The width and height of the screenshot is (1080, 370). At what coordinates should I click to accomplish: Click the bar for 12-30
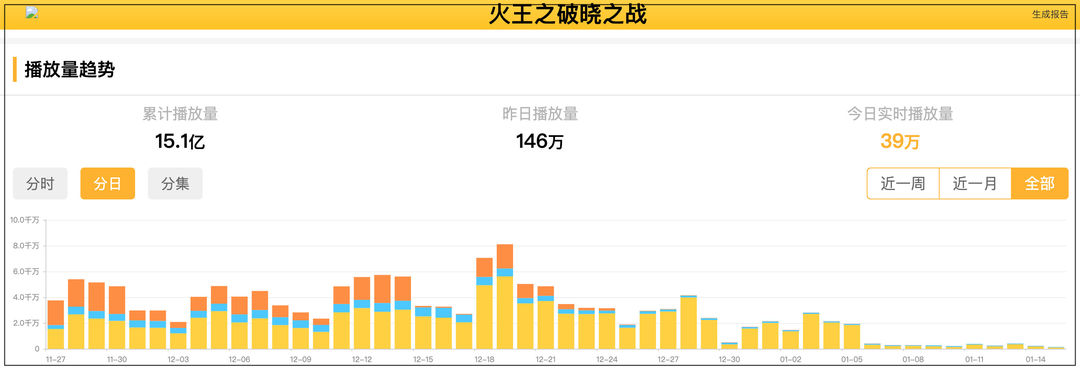click(729, 346)
